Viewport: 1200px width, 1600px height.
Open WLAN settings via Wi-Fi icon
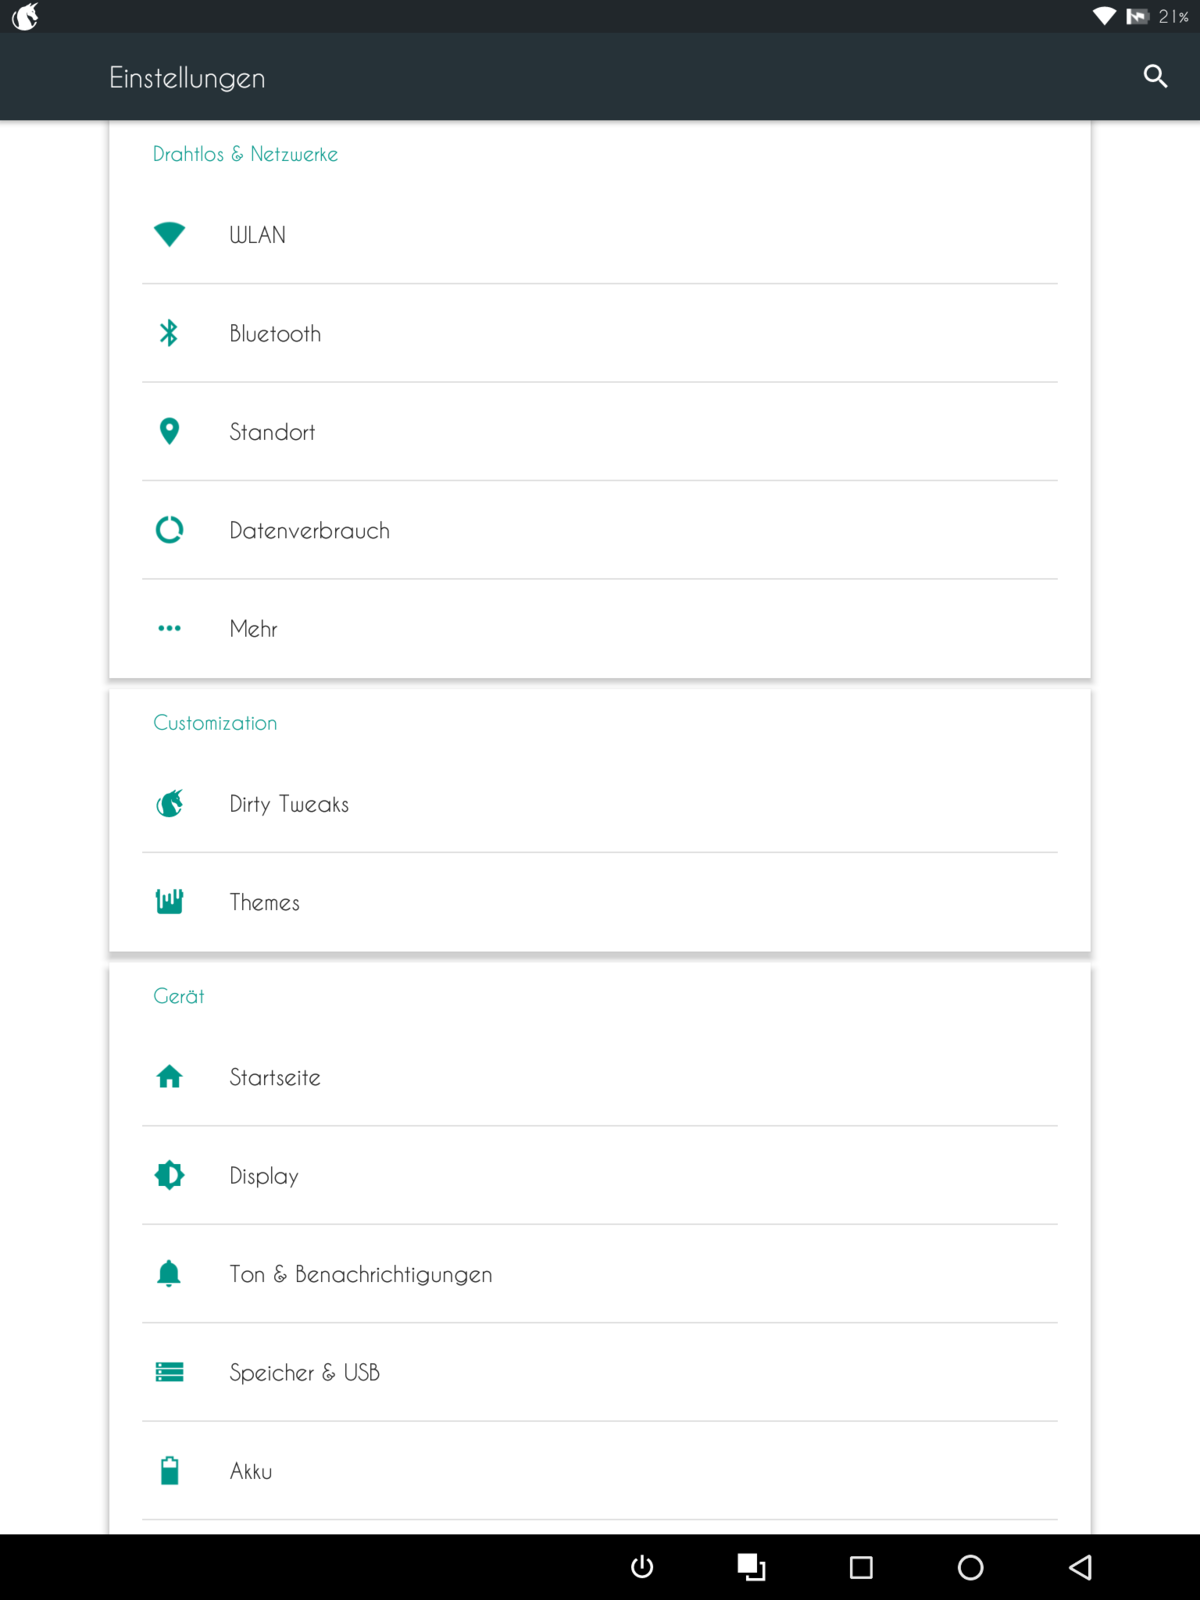(x=170, y=234)
